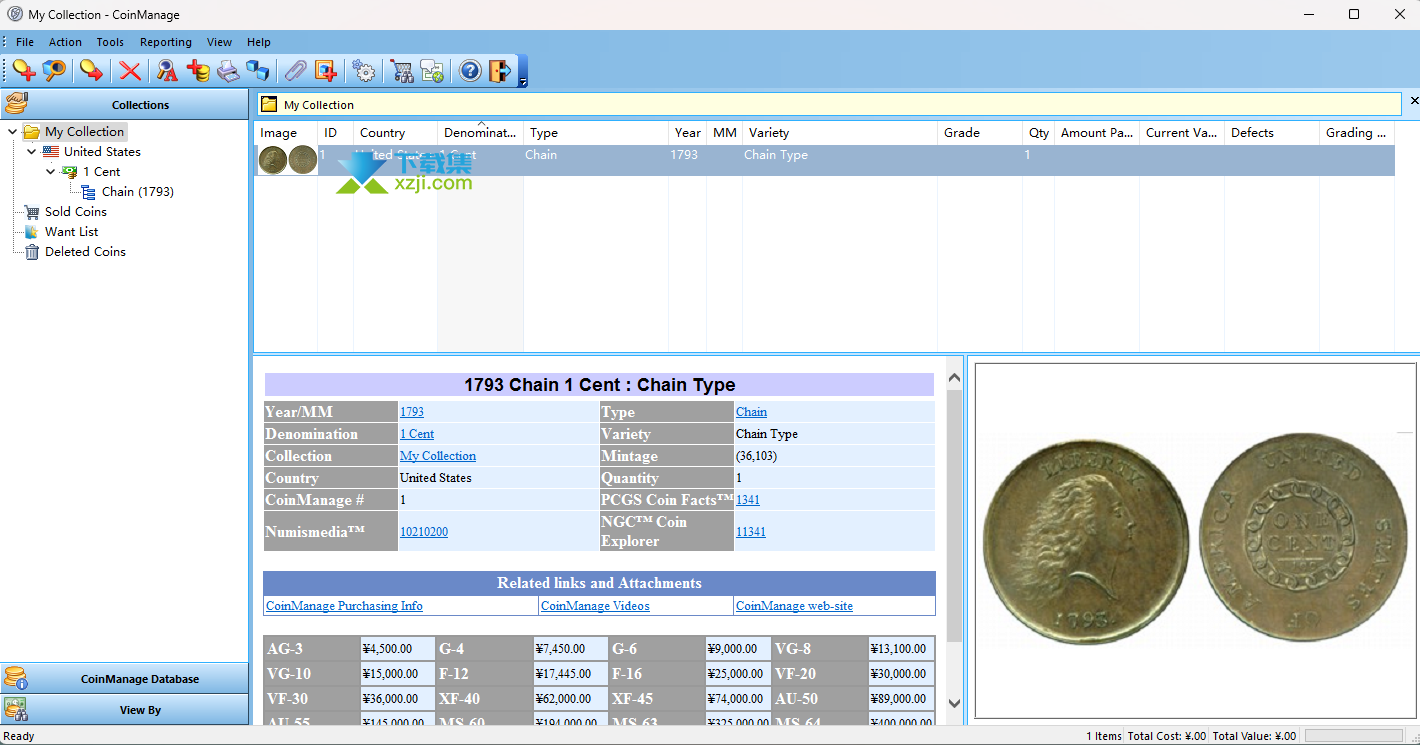Click the Add Coin toolbar icon

[24, 70]
